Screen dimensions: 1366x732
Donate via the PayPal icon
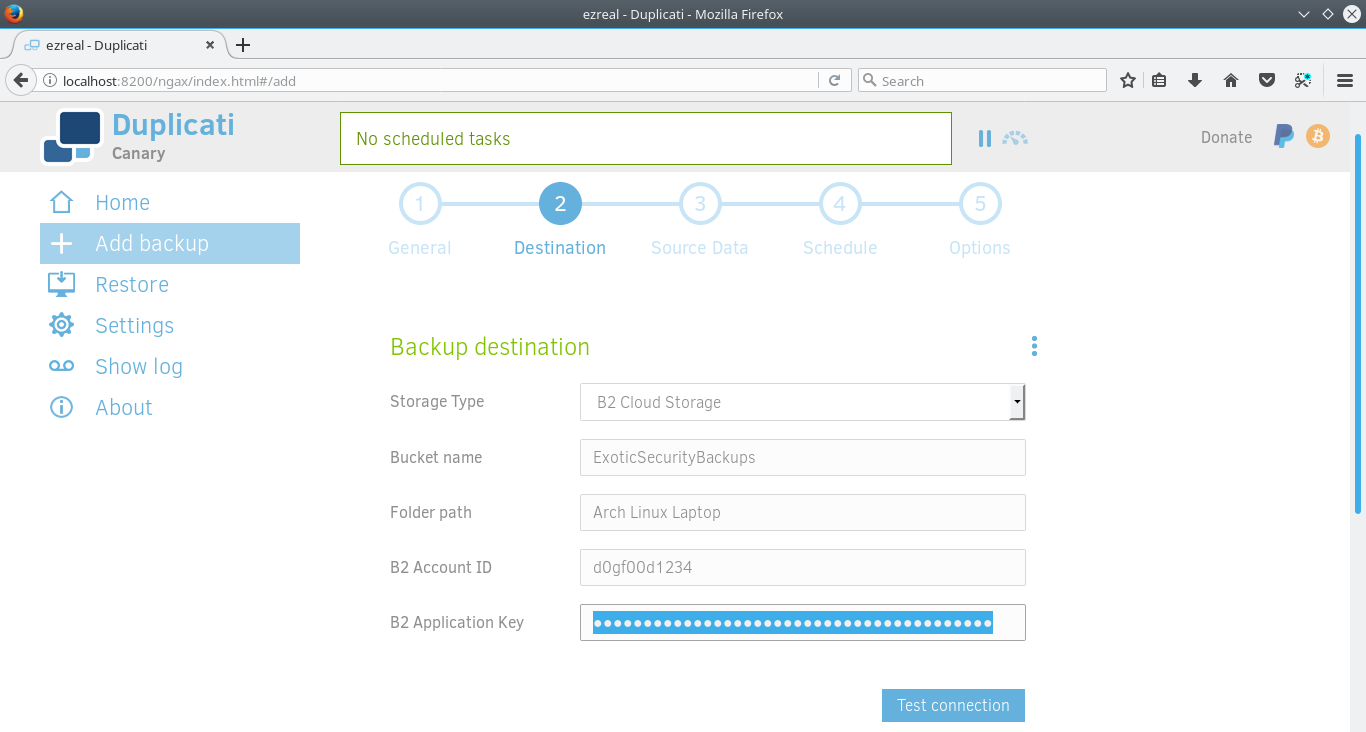point(1283,137)
